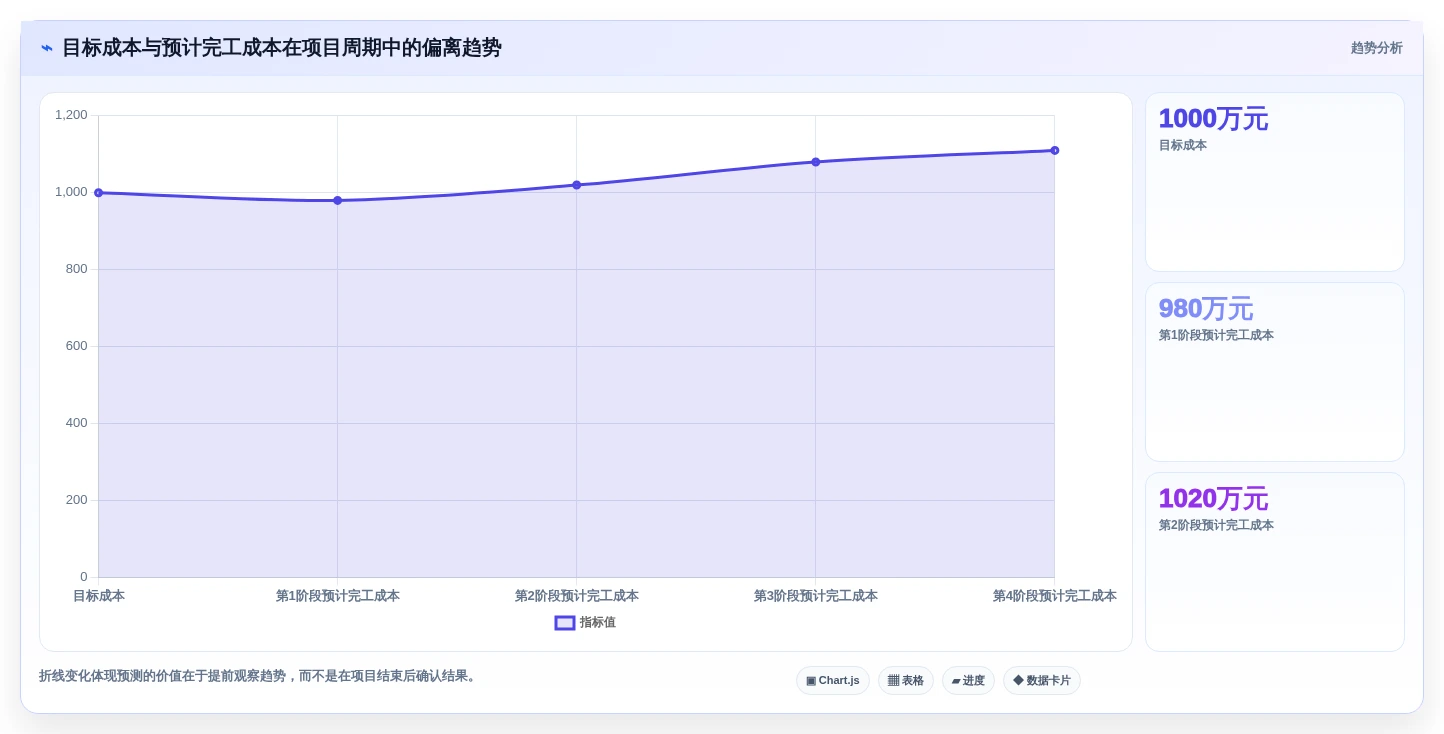Click the x-axis label 第1阶段预计完工成本
The height and width of the screenshot is (734, 1444).
(338, 596)
